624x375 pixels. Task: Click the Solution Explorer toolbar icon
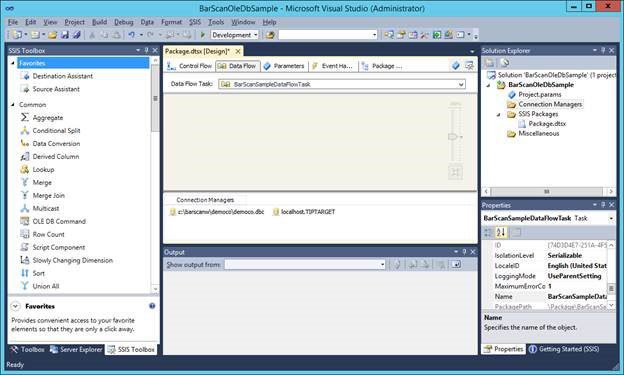(x=389, y=35)
